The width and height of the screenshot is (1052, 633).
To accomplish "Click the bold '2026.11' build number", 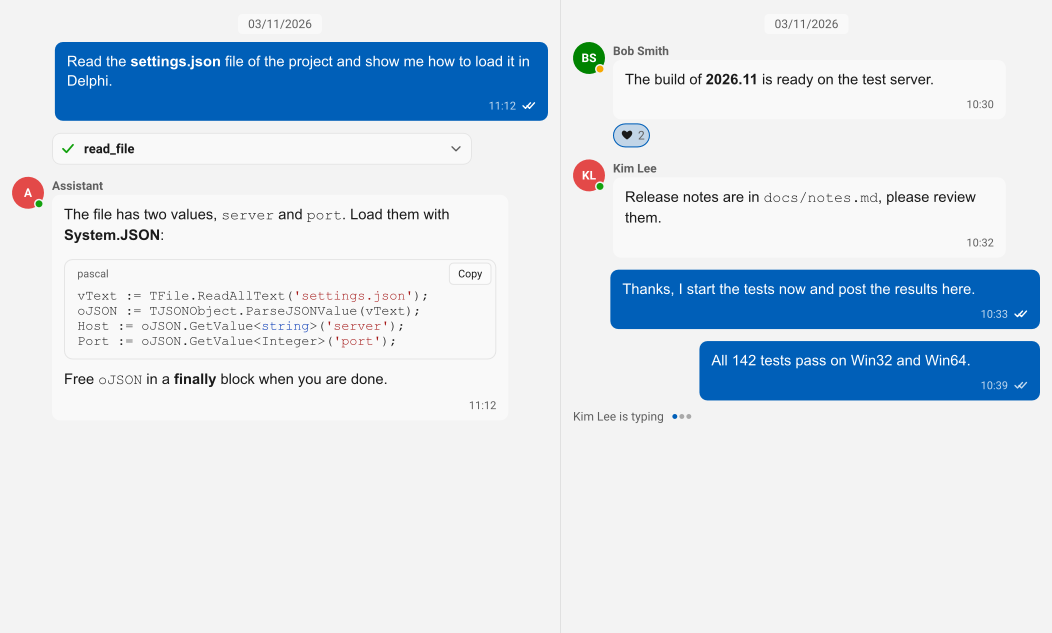I will click(731, 79).
